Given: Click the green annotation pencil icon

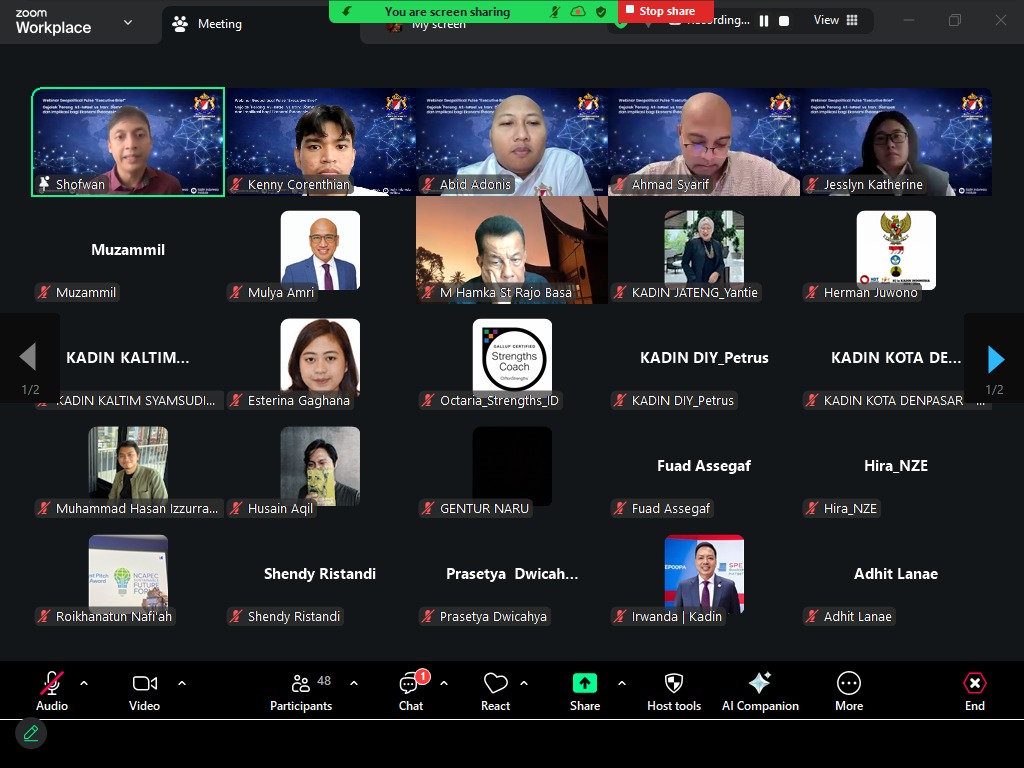Looking at the screenshot, I should [x=31, y=734].
